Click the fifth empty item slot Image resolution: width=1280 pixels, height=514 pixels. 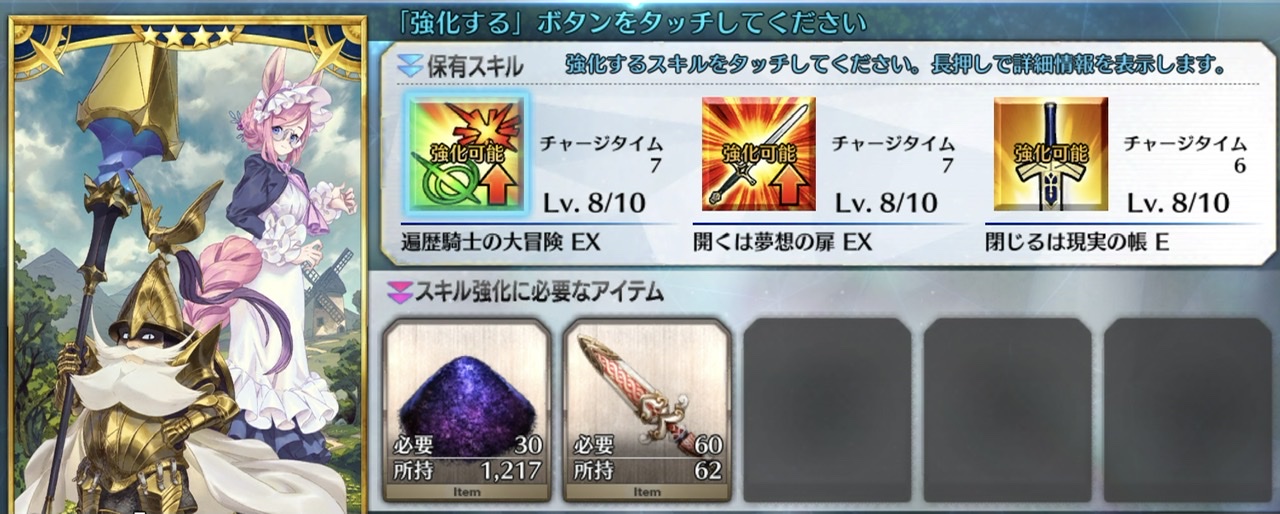[1187, 409]
